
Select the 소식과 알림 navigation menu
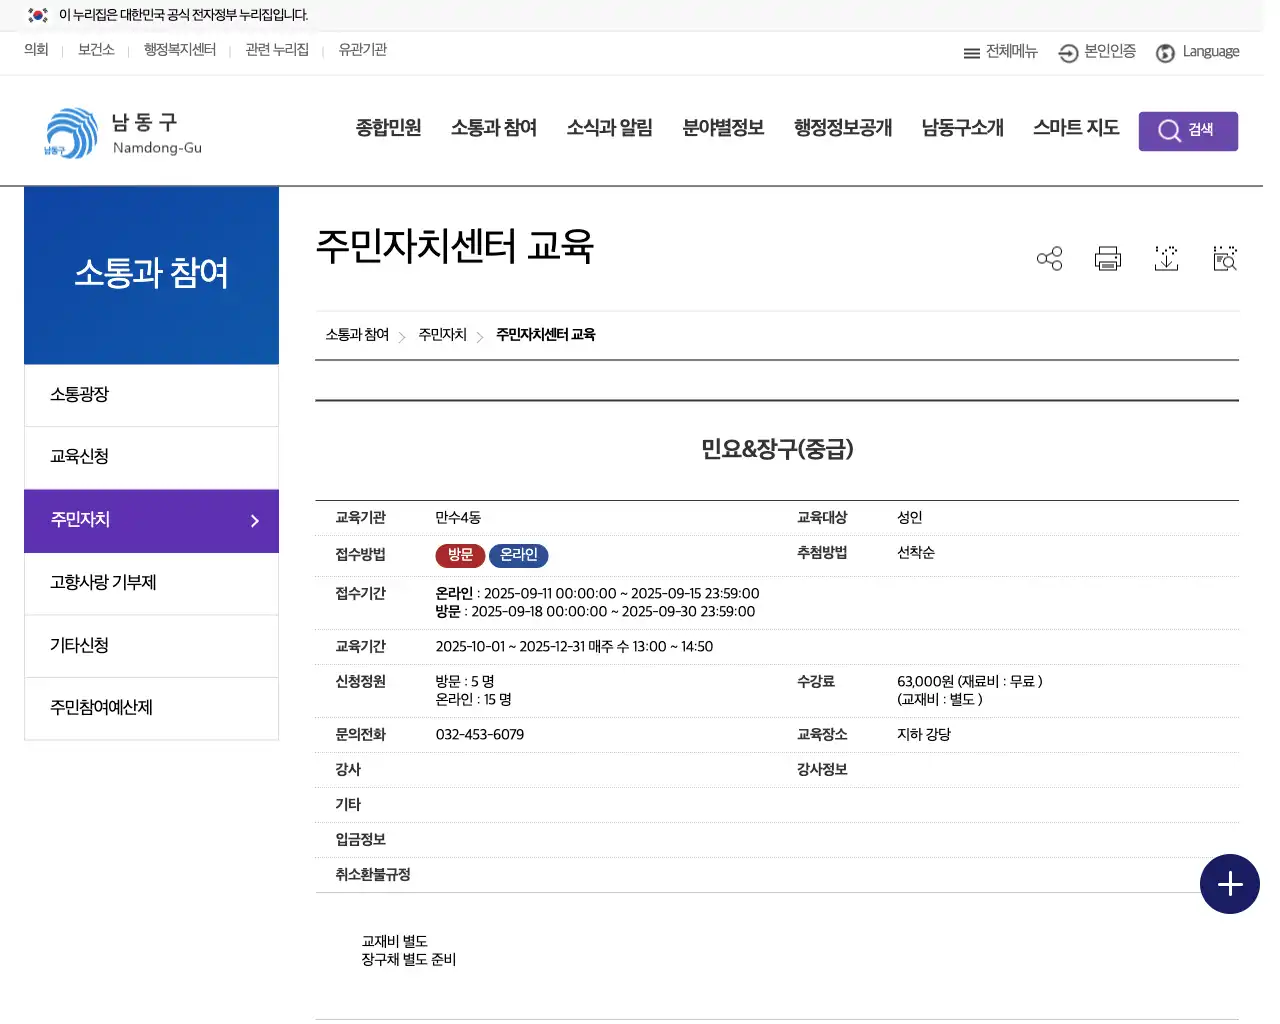pyautogui.click(x=609, y=128)
